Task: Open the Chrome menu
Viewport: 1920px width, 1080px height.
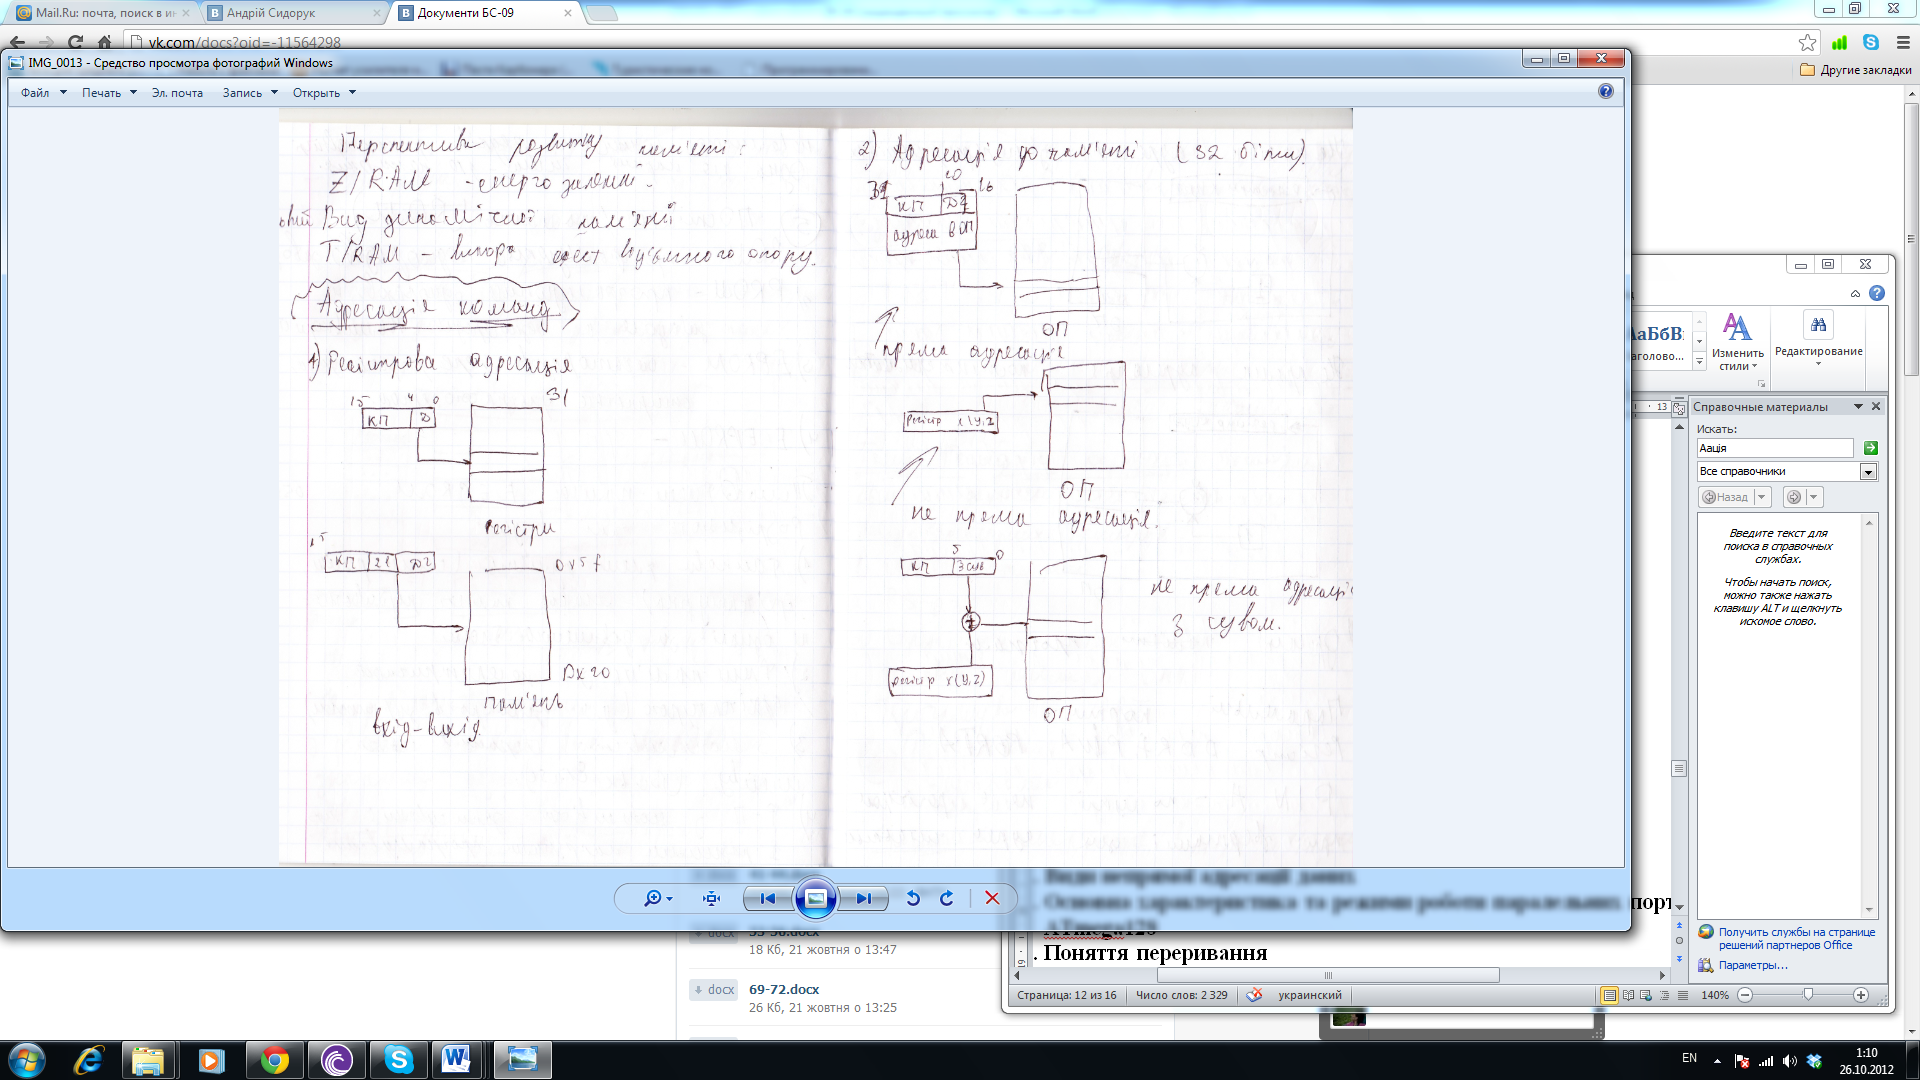Action: [x=1903, y=42]
